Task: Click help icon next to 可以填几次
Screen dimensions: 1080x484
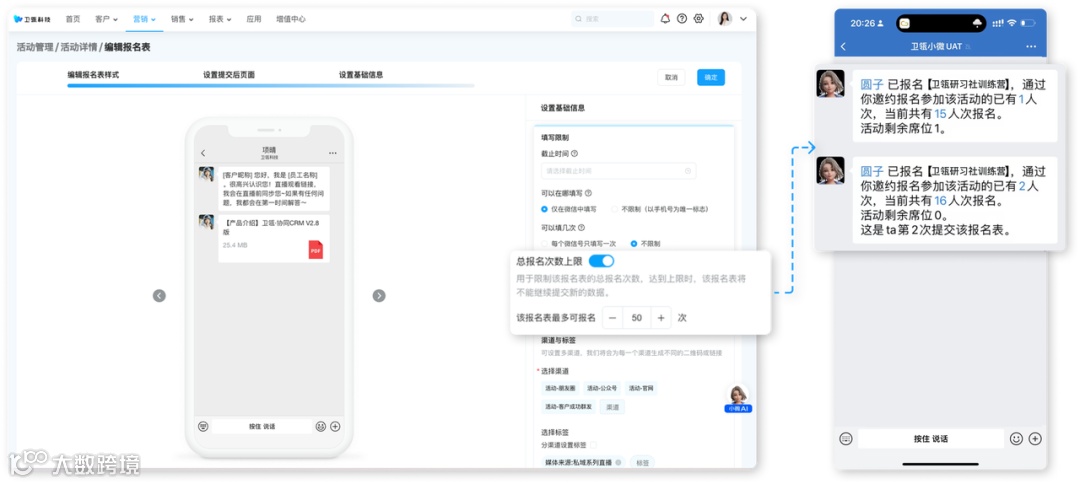Action: click(581, 228)
